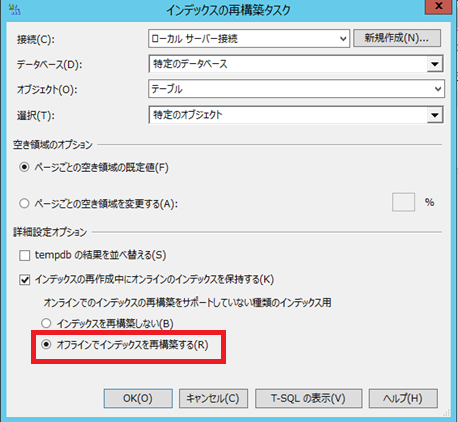This screenshot has width=458, height=422.
Task: Close the インデックスの再構築タスク dialog
Action: pos(439,7)
